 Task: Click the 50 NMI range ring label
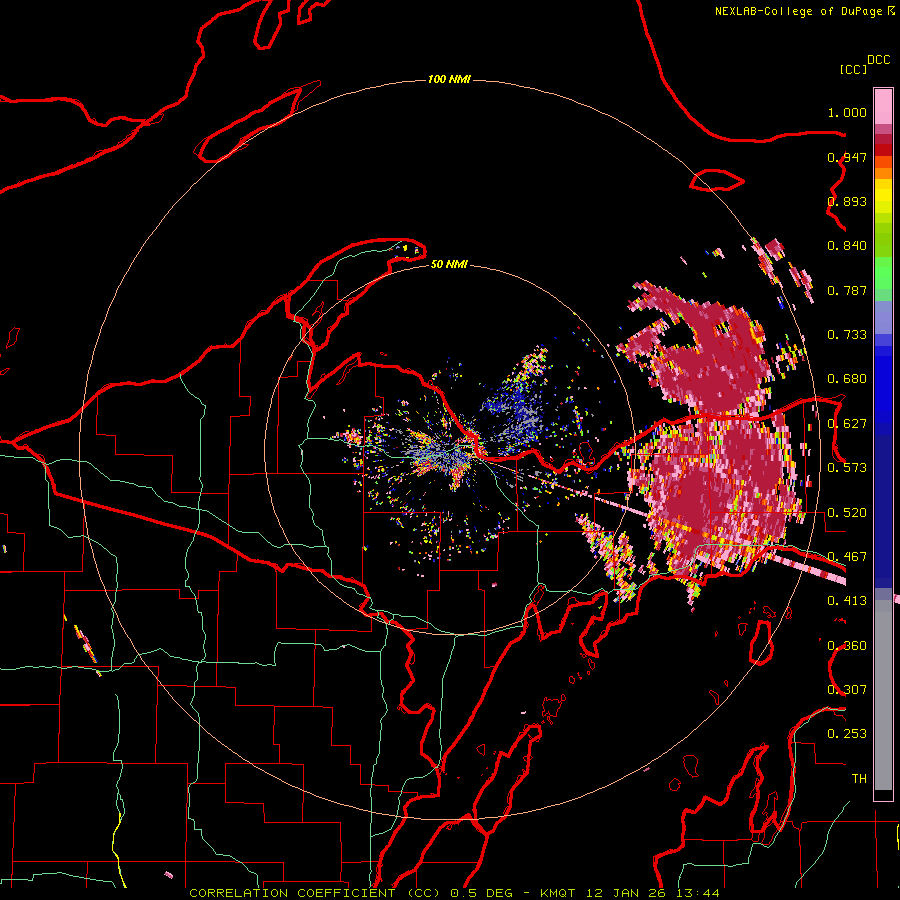click(x=449, y=264)
